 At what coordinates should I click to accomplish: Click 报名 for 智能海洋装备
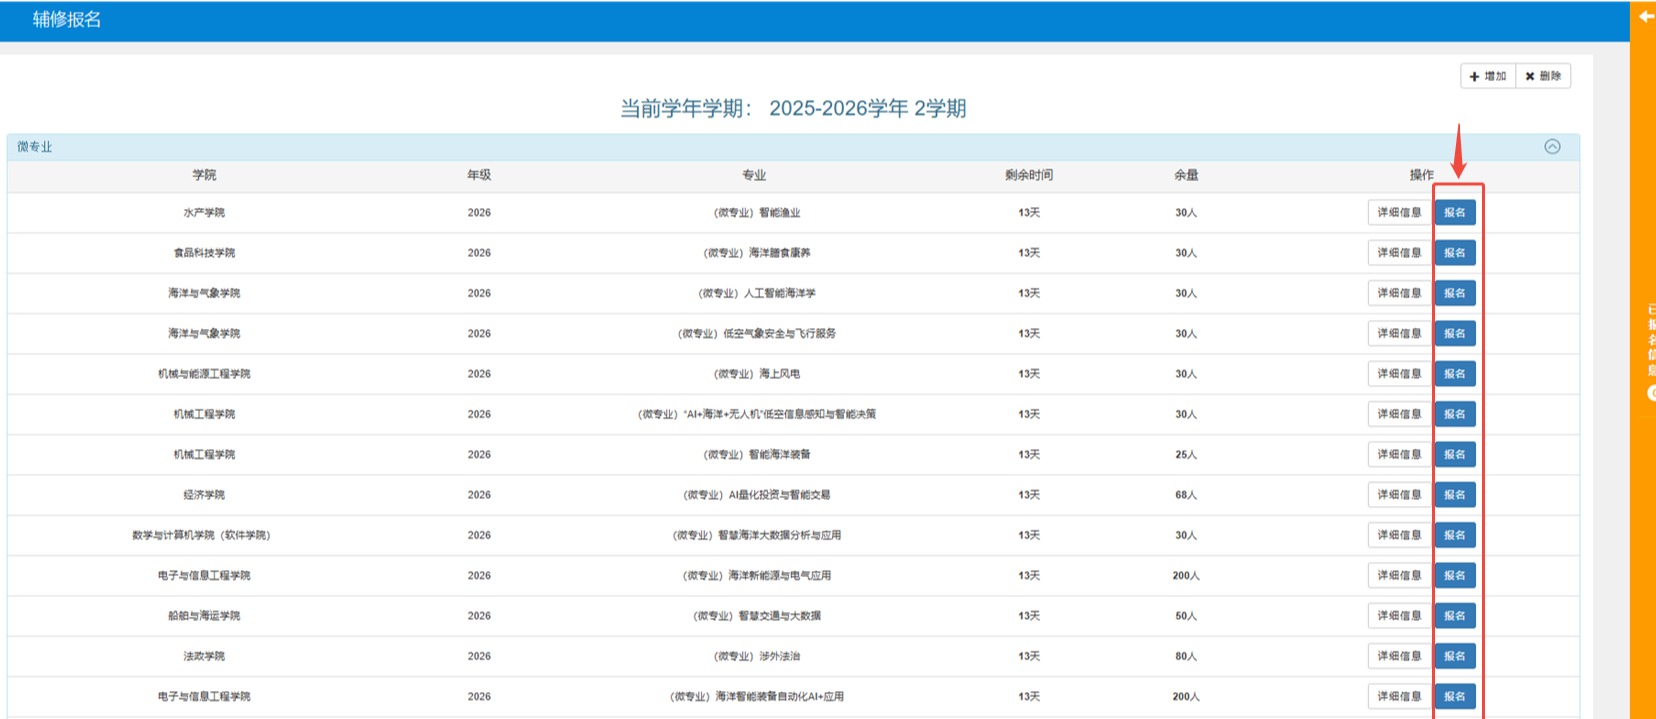coord(1455,454)
